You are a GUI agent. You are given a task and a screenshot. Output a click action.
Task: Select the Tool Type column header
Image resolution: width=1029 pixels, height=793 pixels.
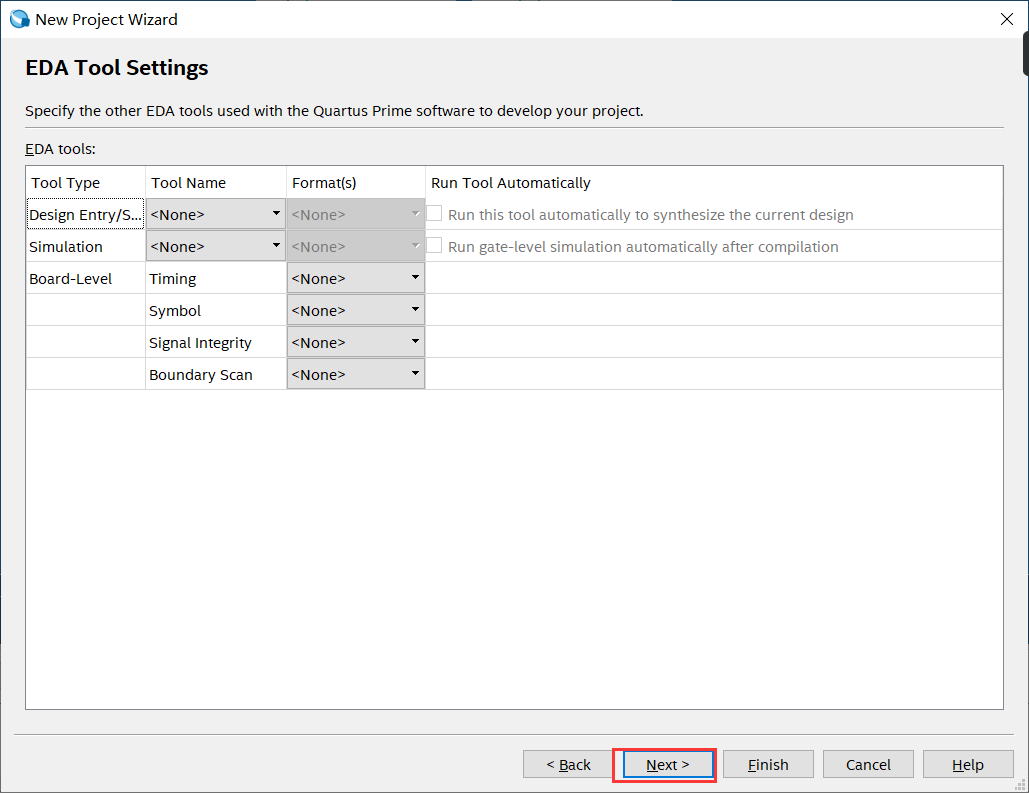[x=66, y=183]
